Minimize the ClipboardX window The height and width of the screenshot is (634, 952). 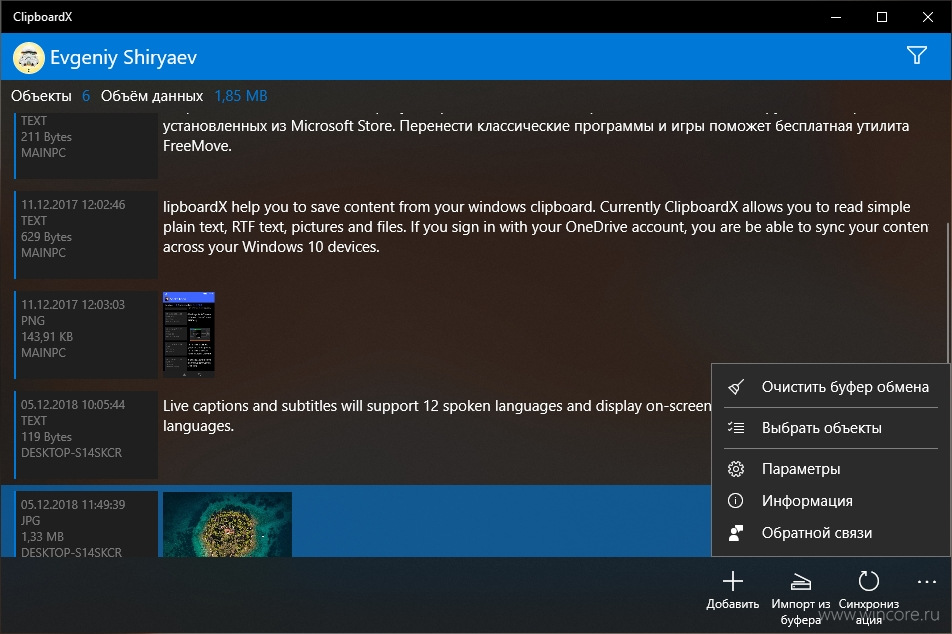tap(836, 17)
